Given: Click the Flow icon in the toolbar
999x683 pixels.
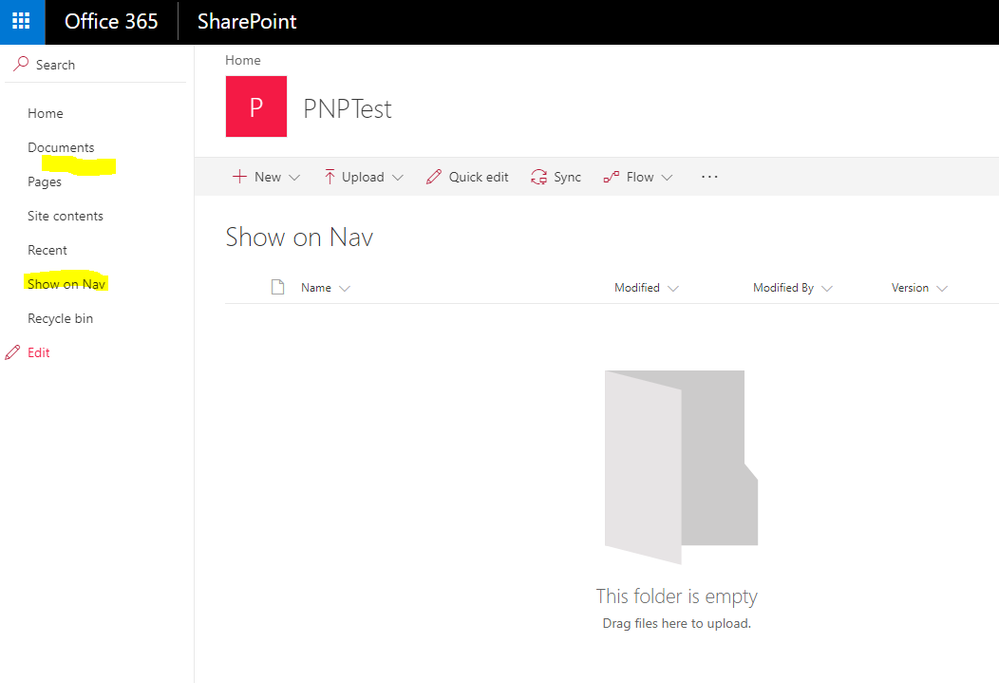Looking at the screenshot, I should [611, 177].
